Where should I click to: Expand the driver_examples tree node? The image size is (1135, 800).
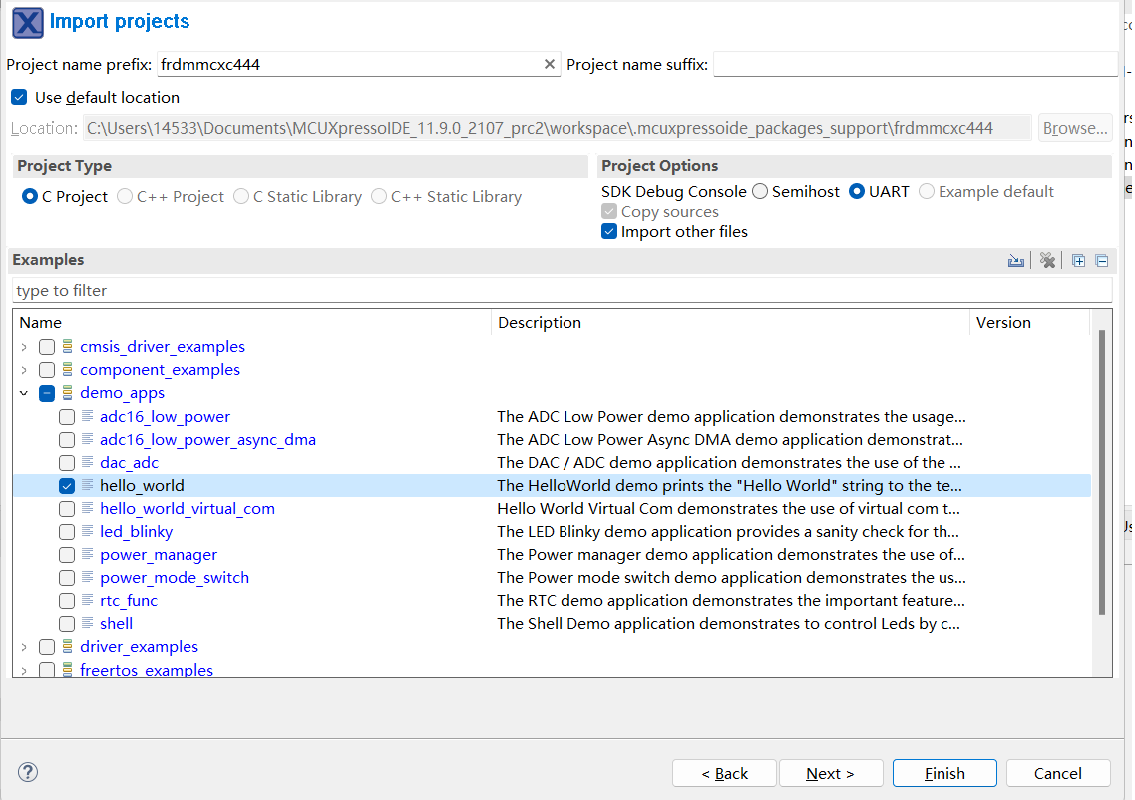(x=23, y=647)
